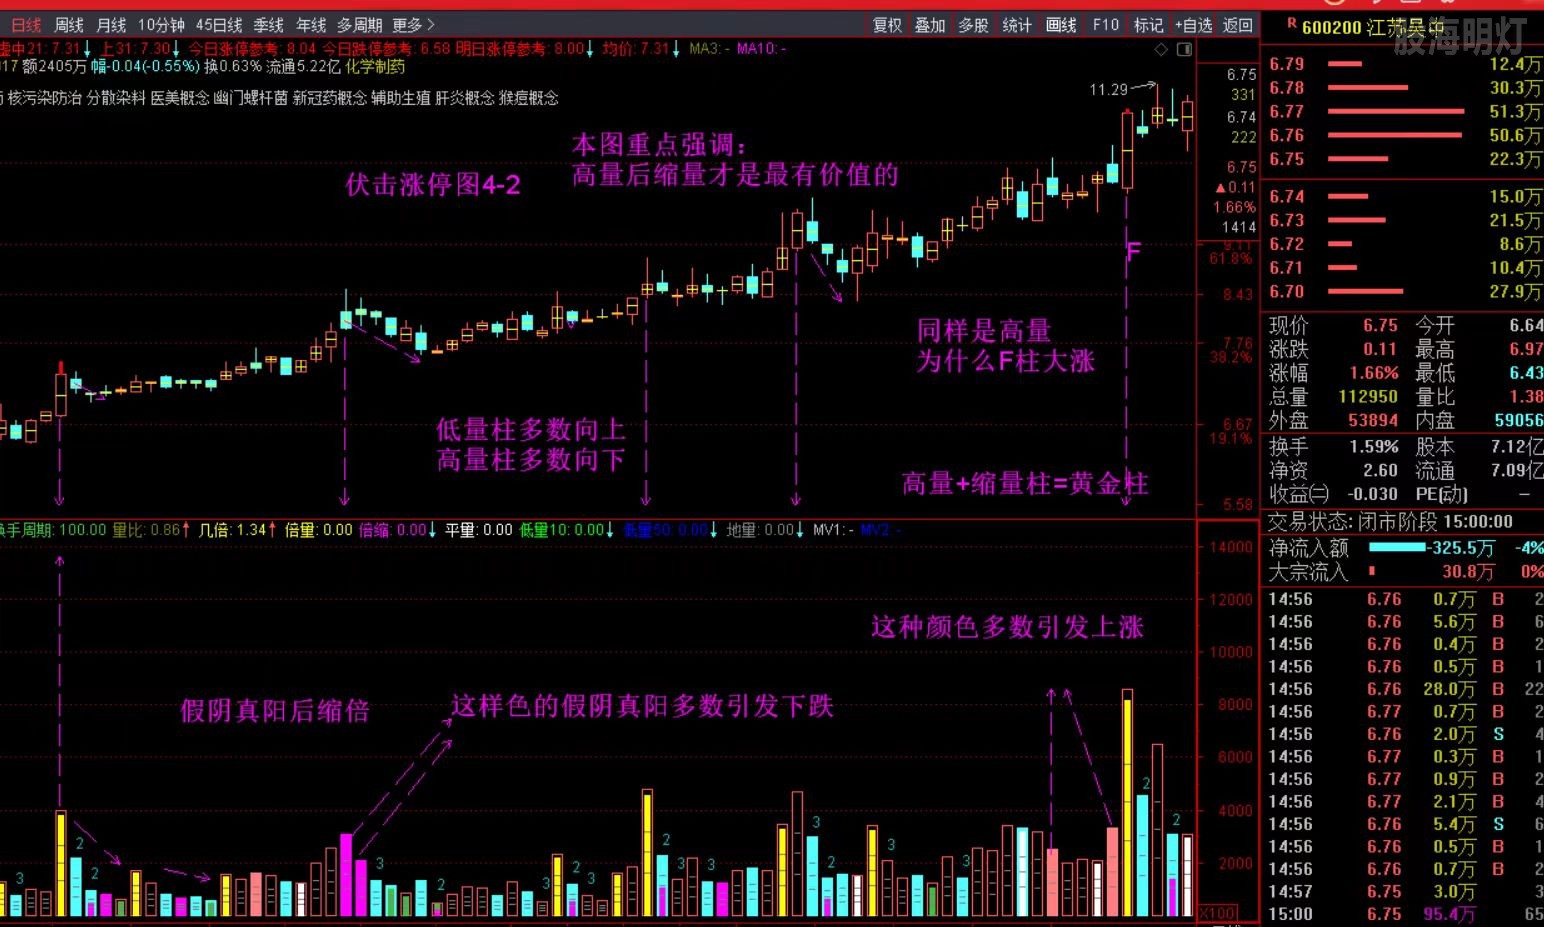Select the 6.75 sell order row
1544x927 pixels.
[x=1403, y=159]
